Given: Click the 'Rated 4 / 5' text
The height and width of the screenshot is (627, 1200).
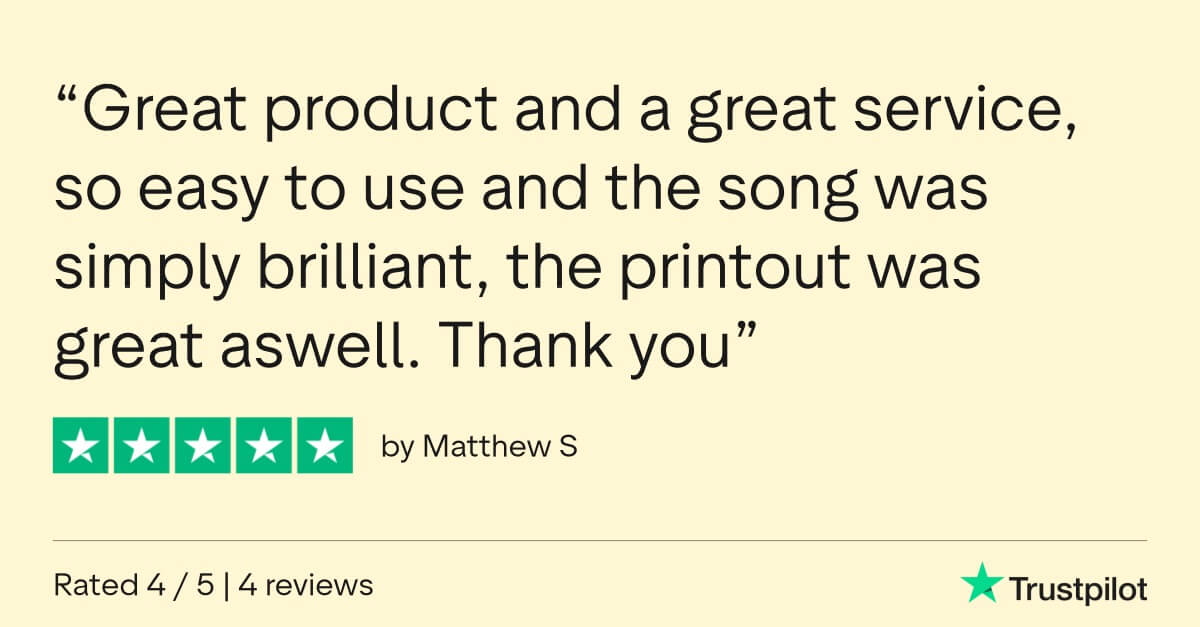Looking at the screenshot, I should point(134,584).
